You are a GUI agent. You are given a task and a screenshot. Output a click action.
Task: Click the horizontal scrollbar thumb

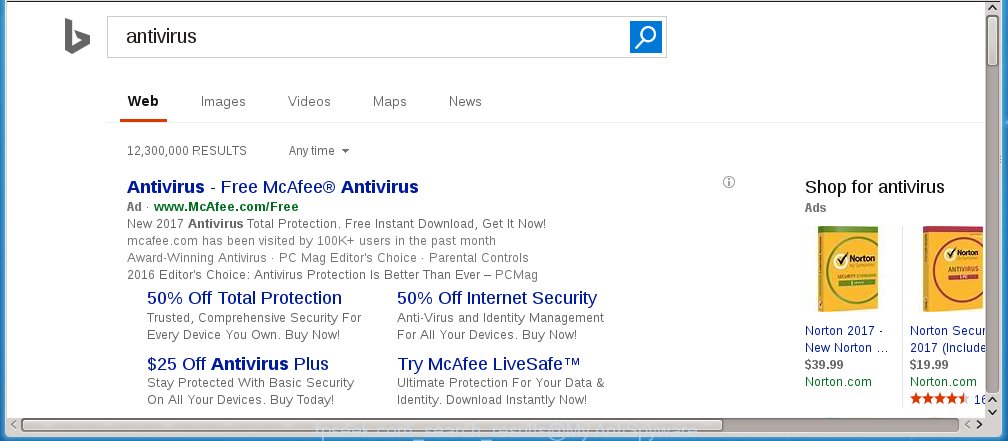coord(372,425)
